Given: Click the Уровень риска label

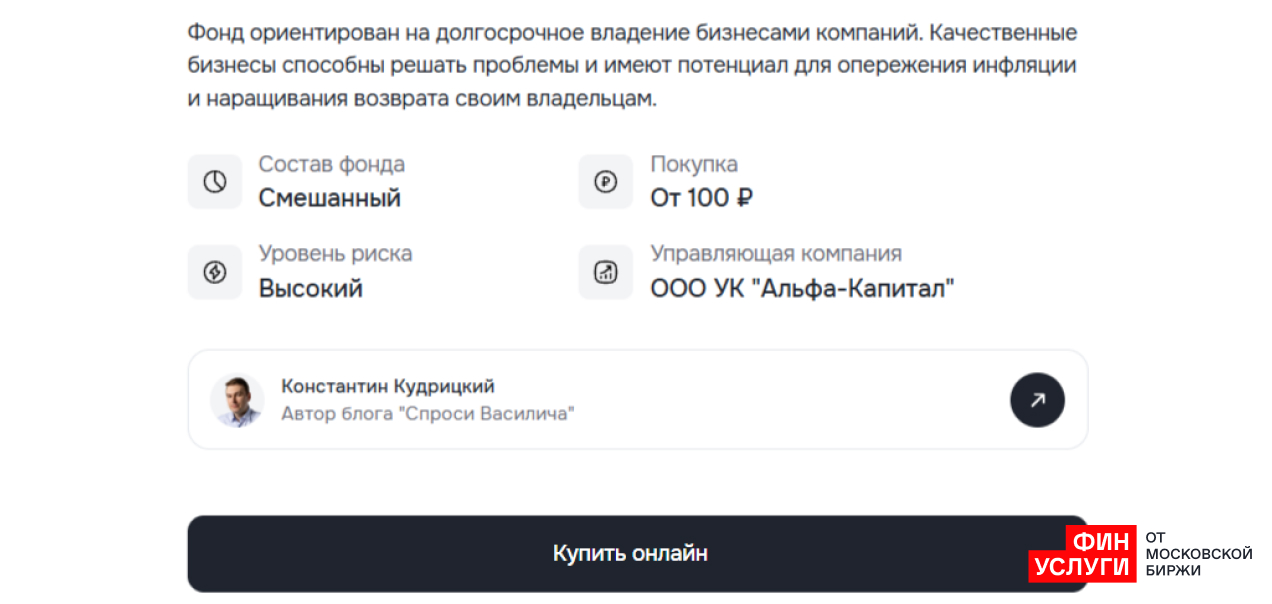Looking at the screenshot, I should 335,254.
